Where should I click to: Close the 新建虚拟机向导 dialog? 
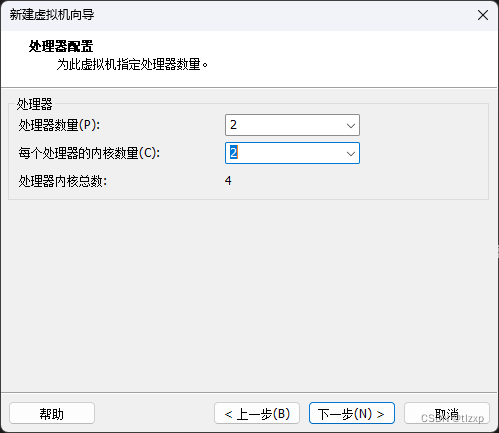point(482,15)
